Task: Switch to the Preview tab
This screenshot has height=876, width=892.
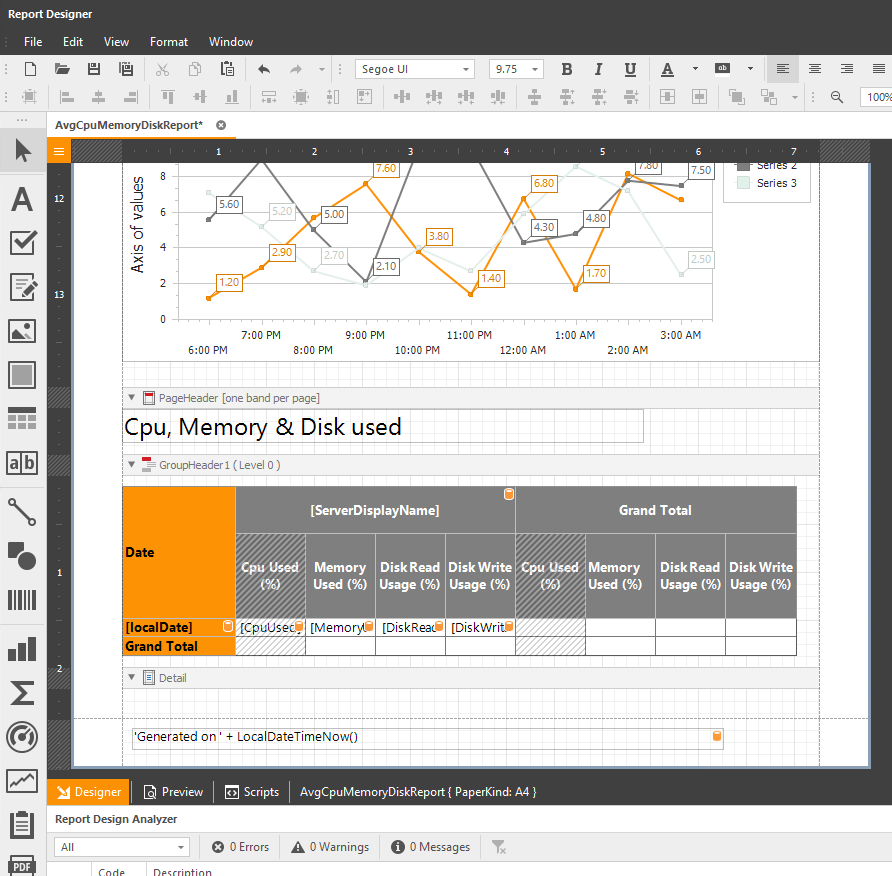Action: 173,791
